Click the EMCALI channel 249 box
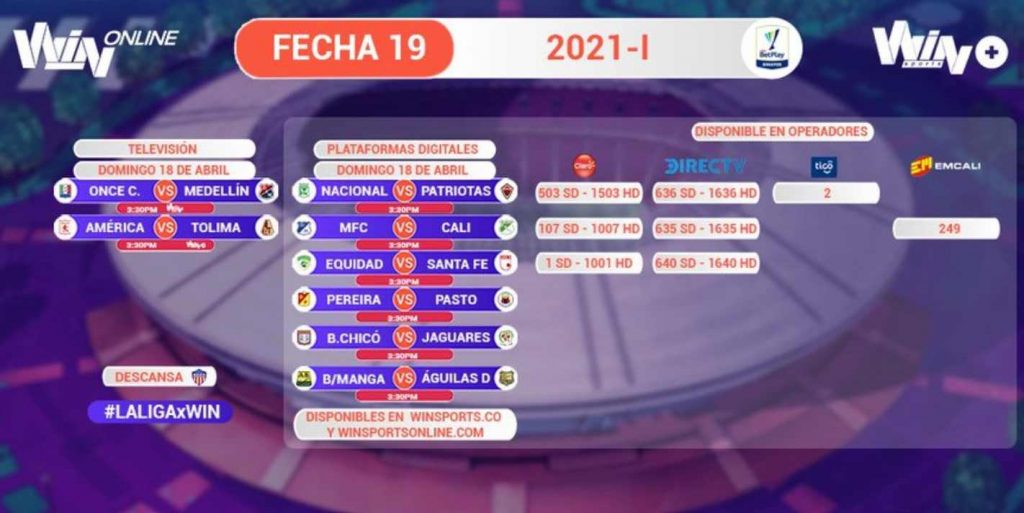The image size is (1024, 513). (x=946, y=228)
